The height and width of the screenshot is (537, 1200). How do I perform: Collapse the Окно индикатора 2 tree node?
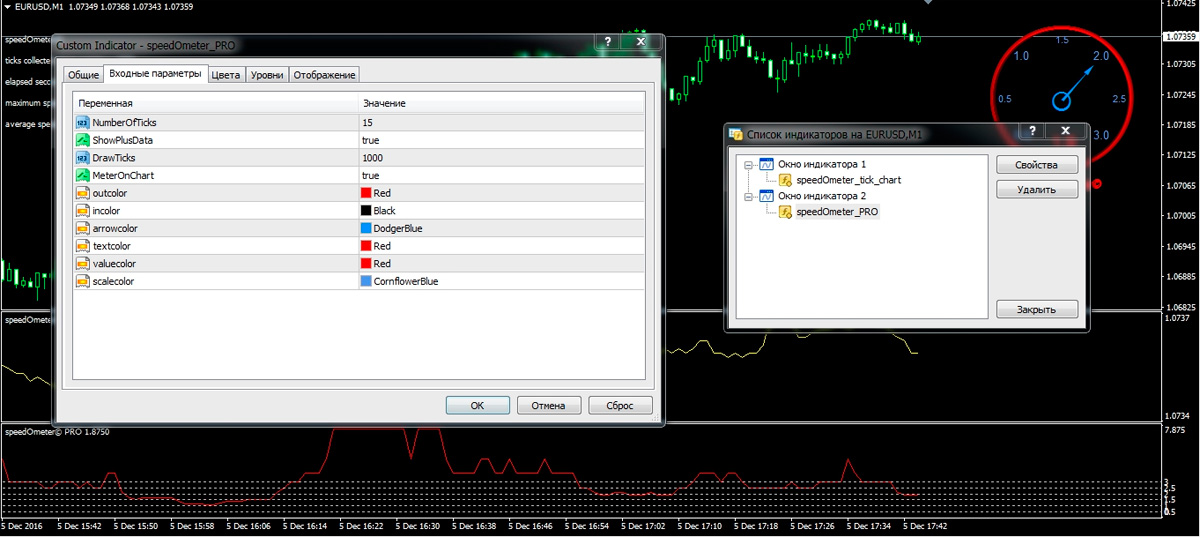click(x=747, y=196)
